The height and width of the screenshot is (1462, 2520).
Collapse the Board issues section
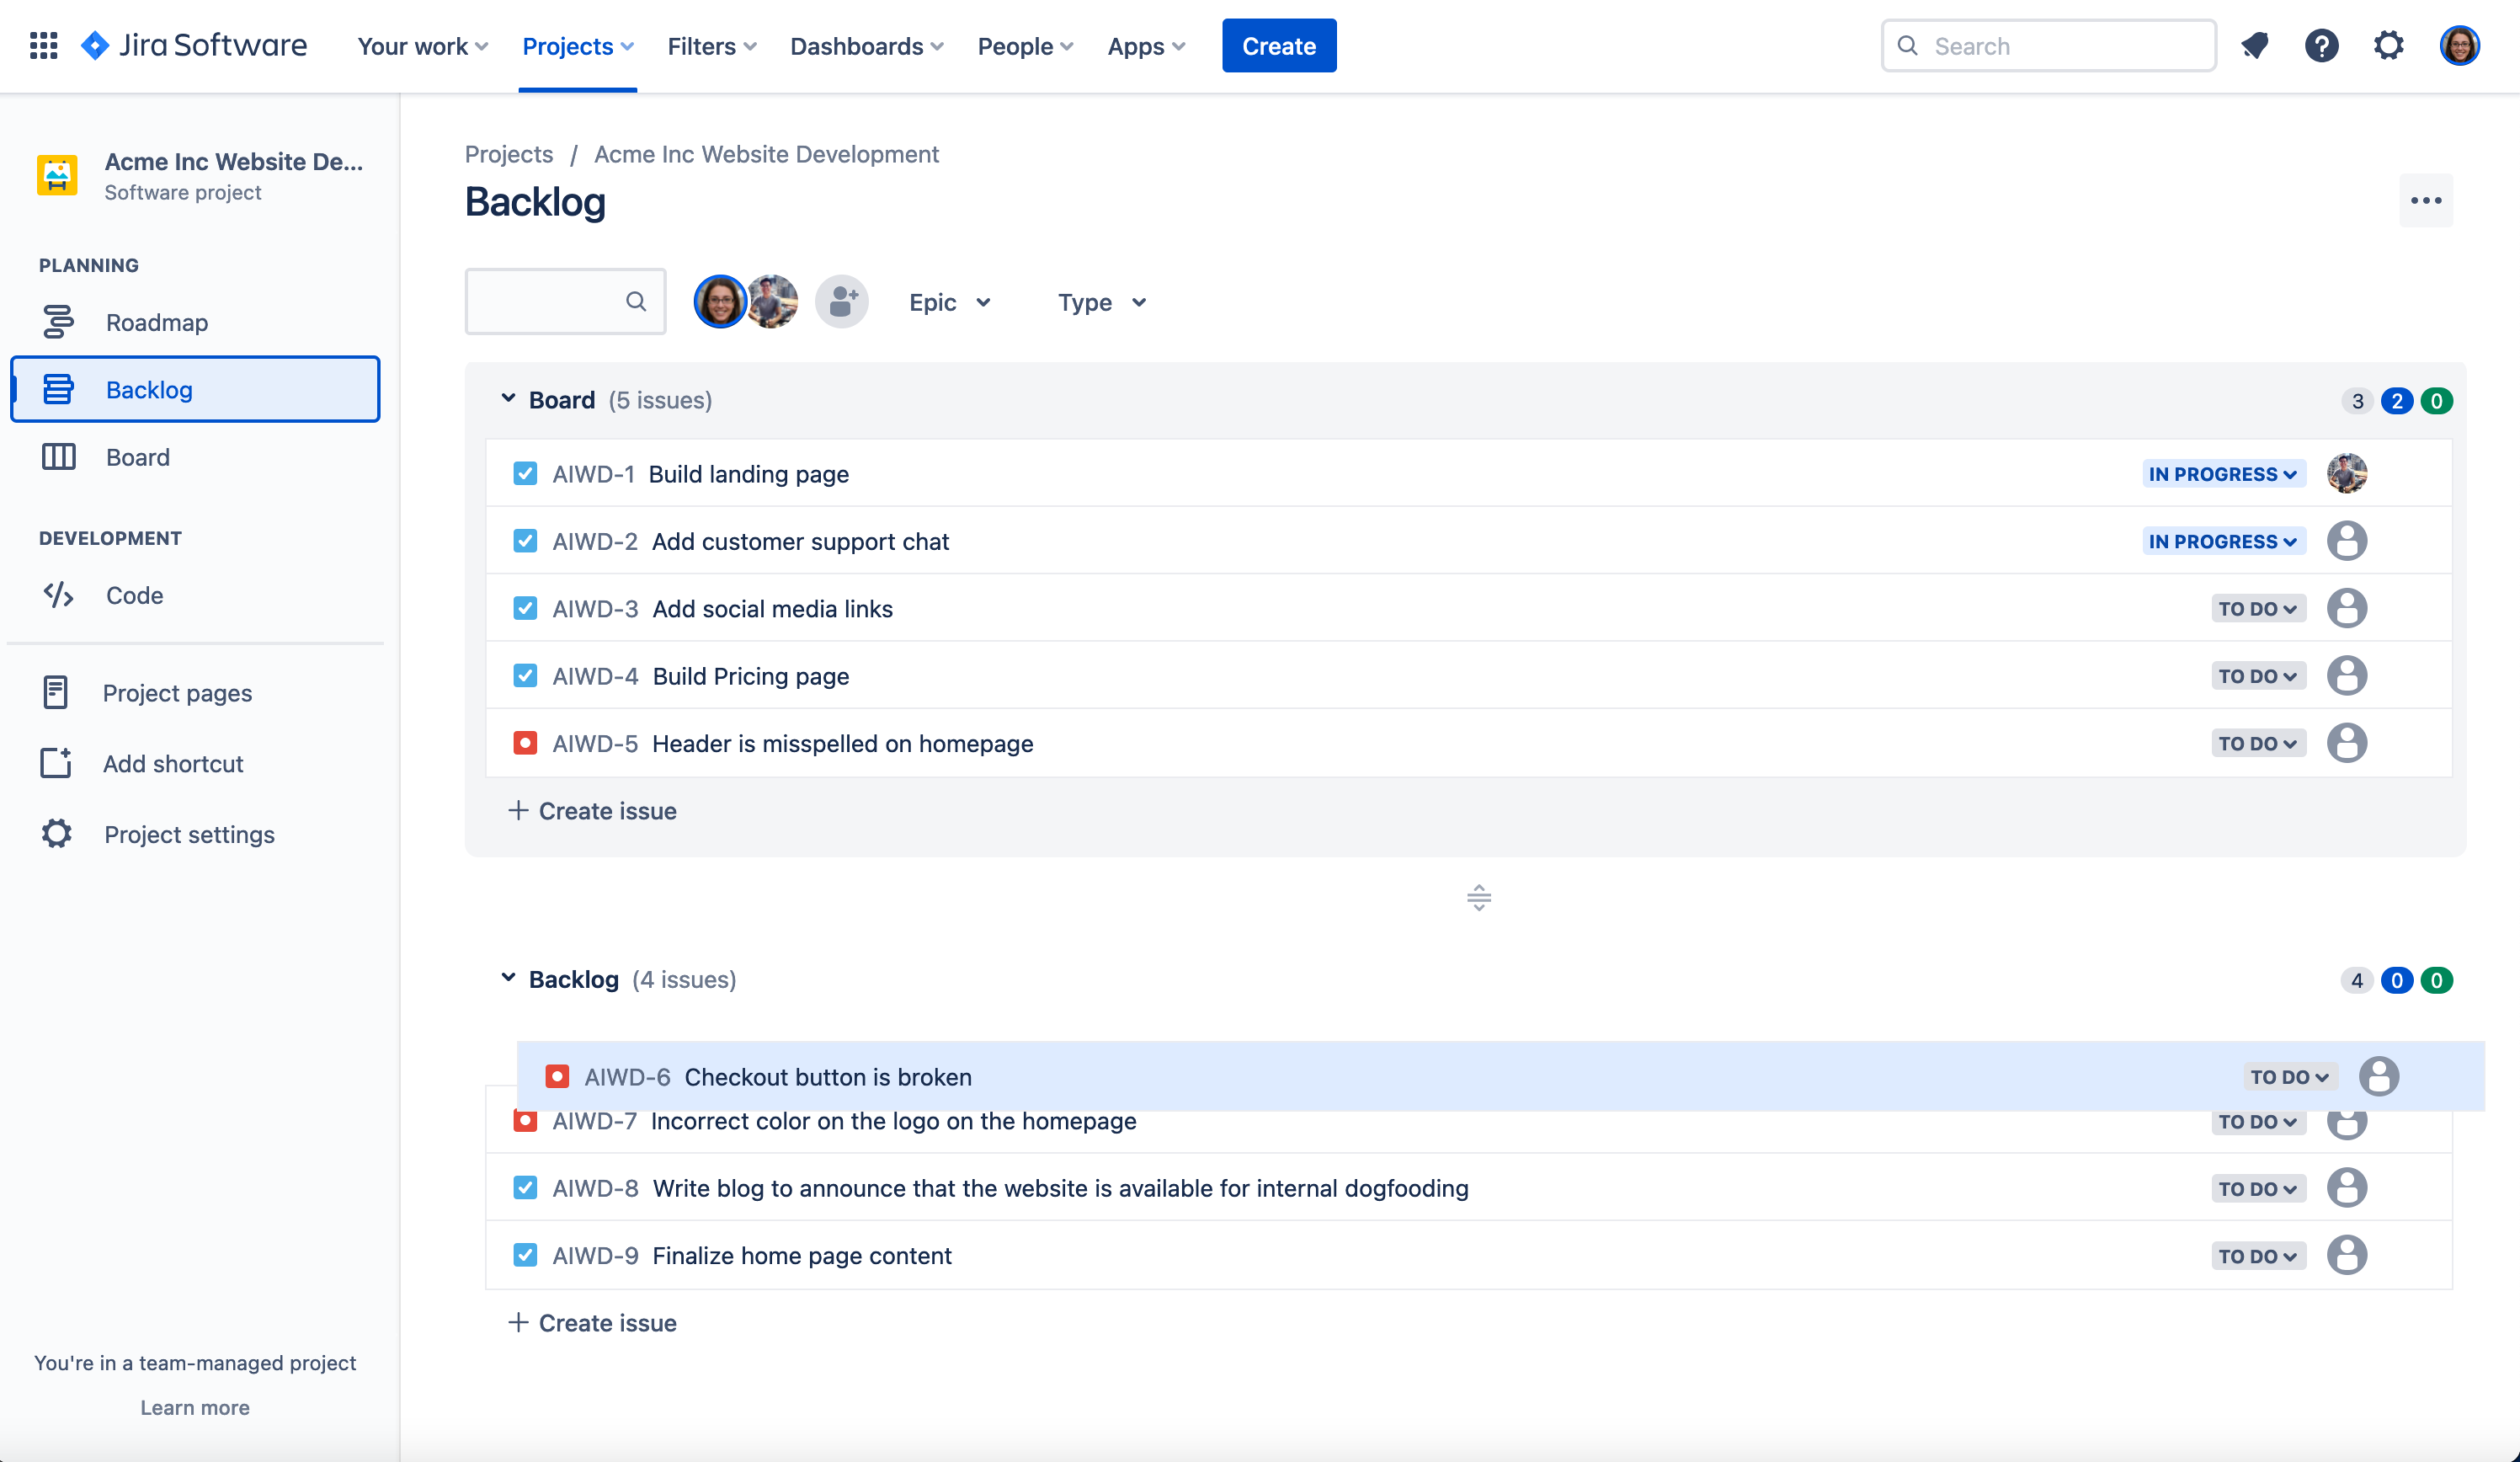click(x=508, y=399)
